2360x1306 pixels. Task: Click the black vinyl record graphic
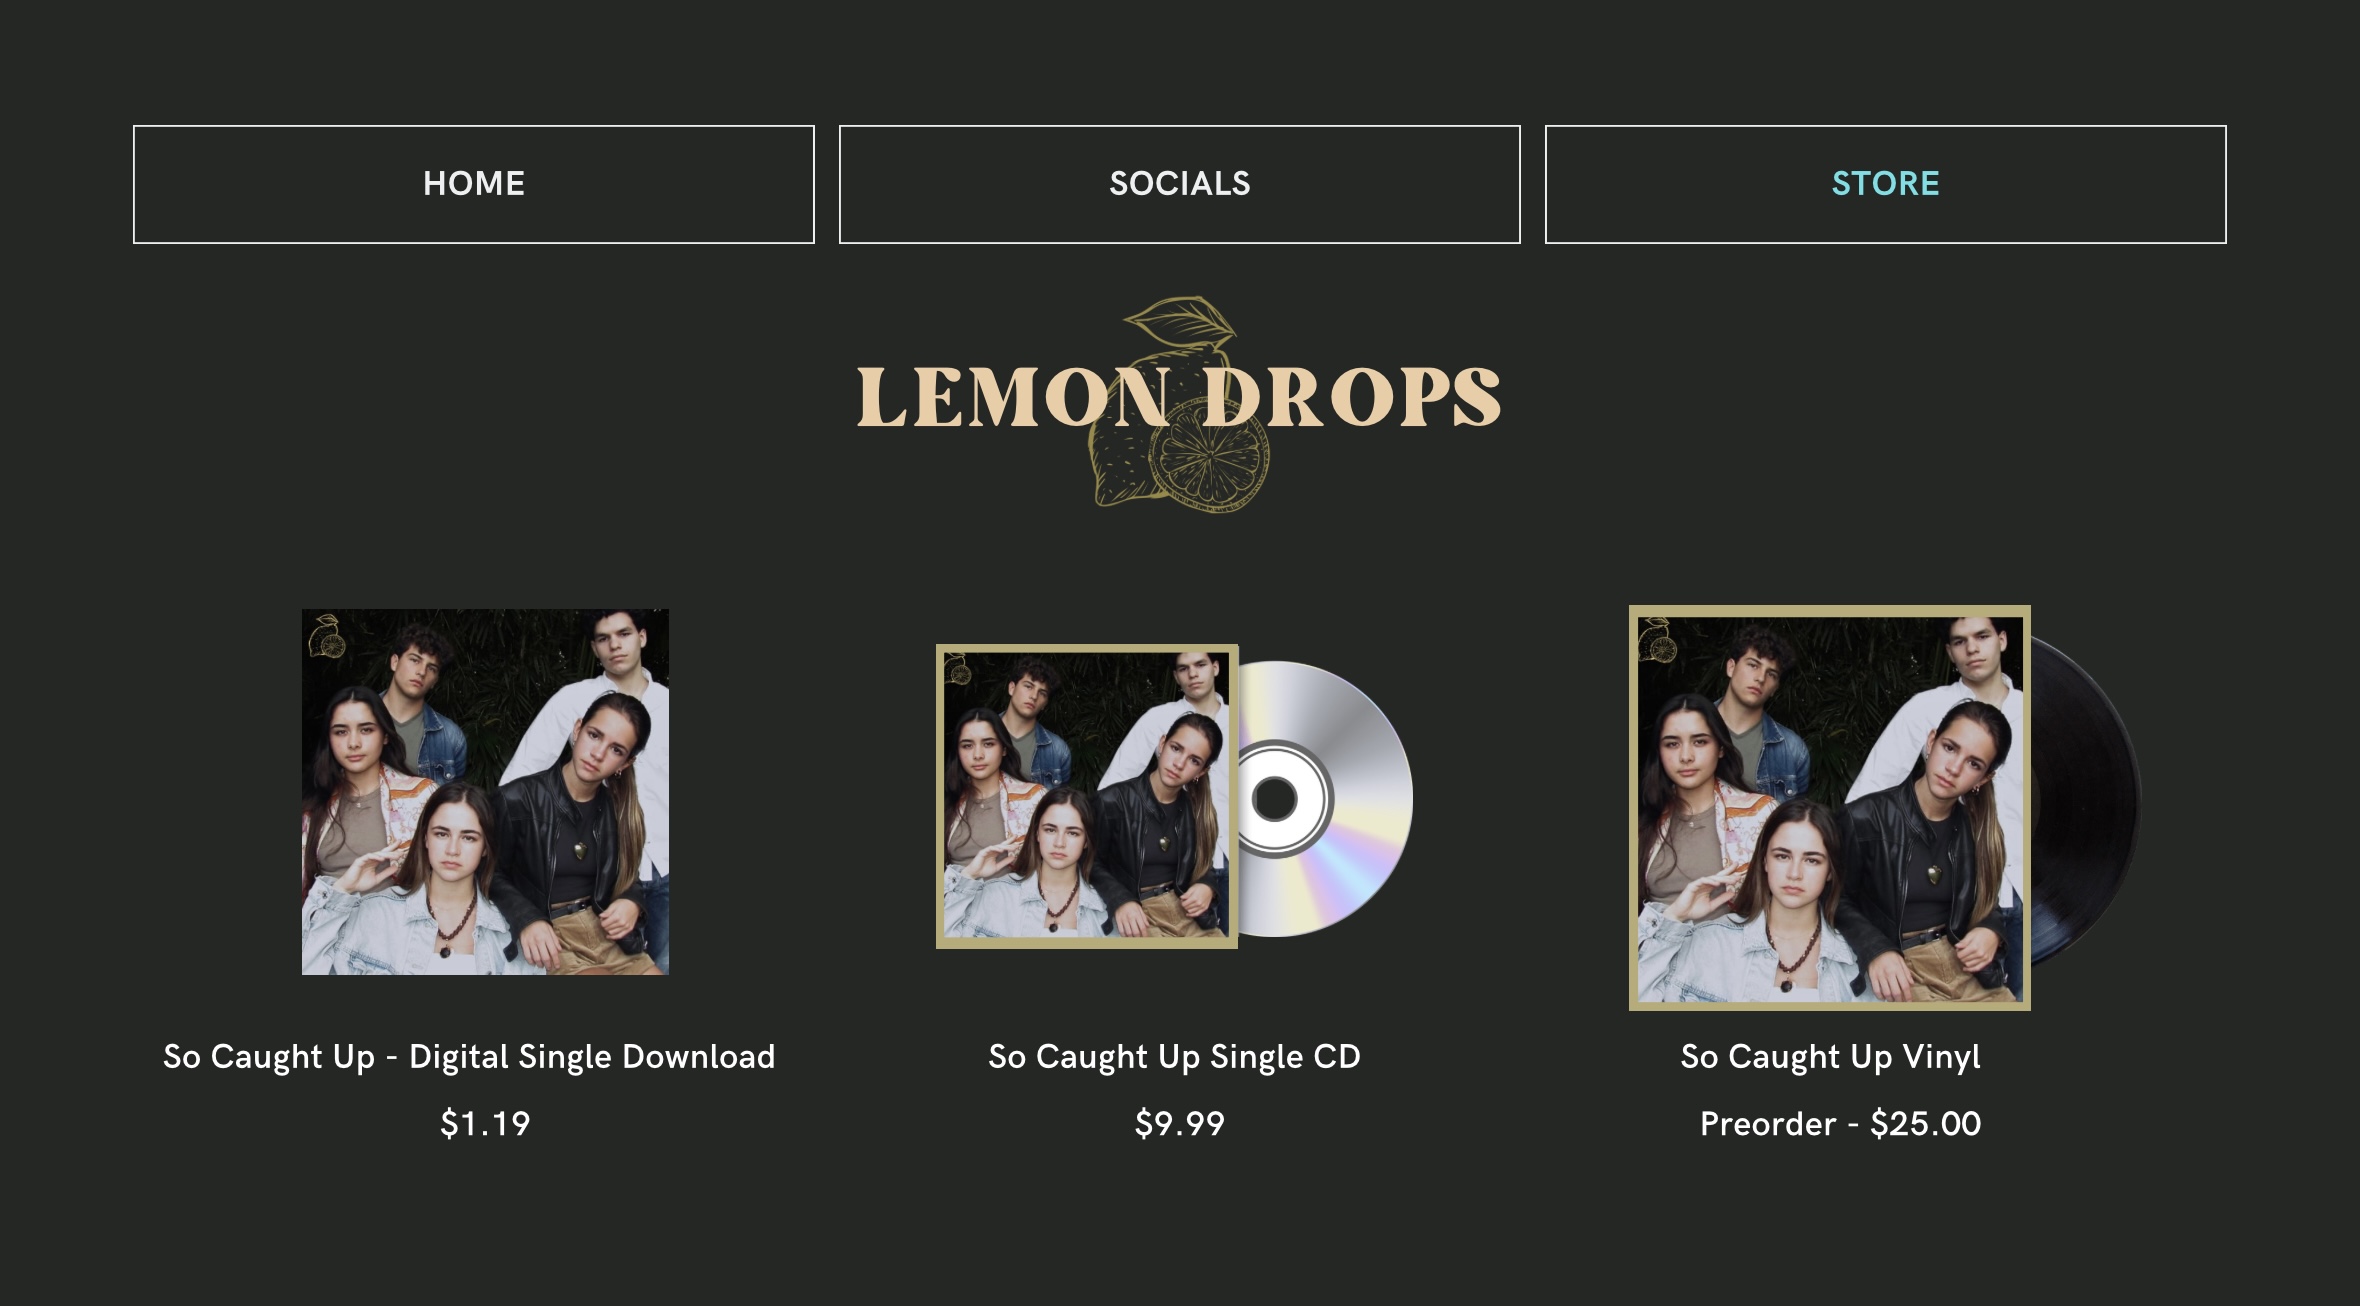point(2086,806)
